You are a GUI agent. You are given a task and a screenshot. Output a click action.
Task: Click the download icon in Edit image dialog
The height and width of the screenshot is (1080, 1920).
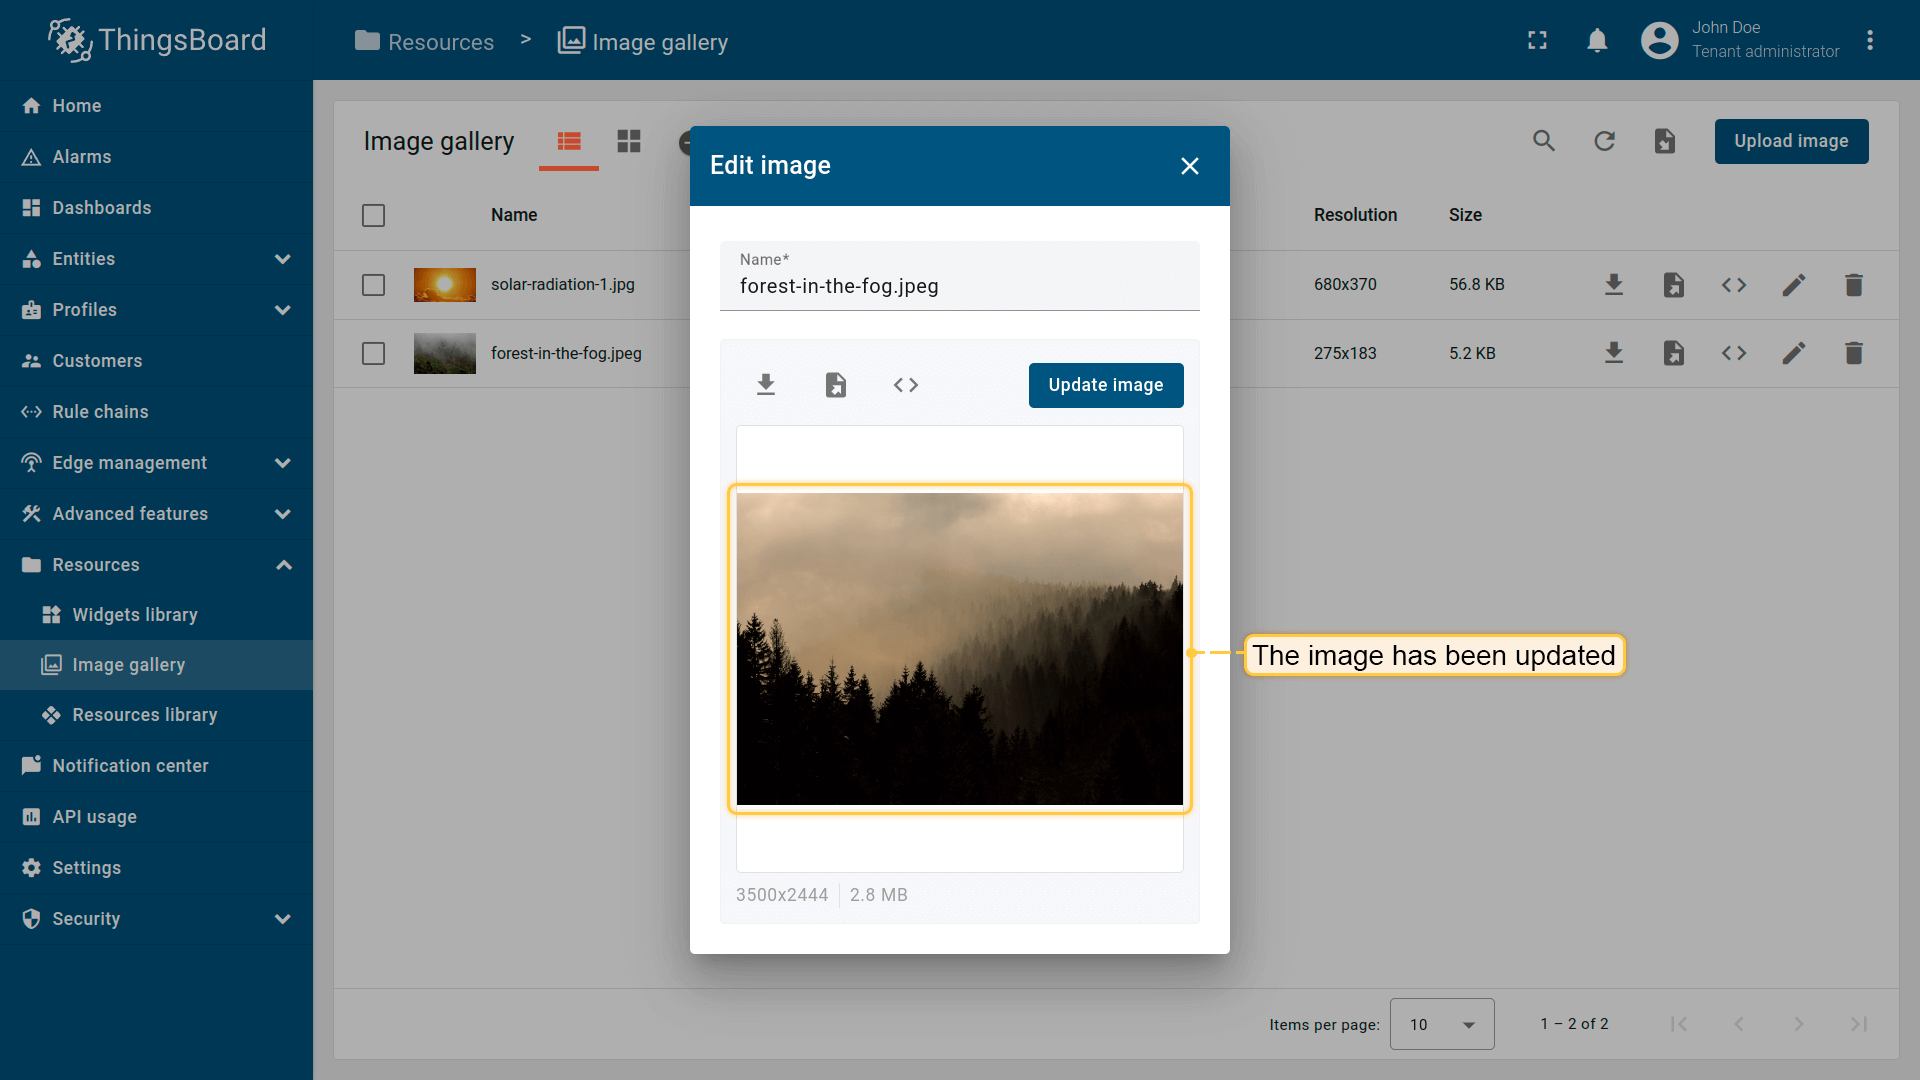pos(766,385)
